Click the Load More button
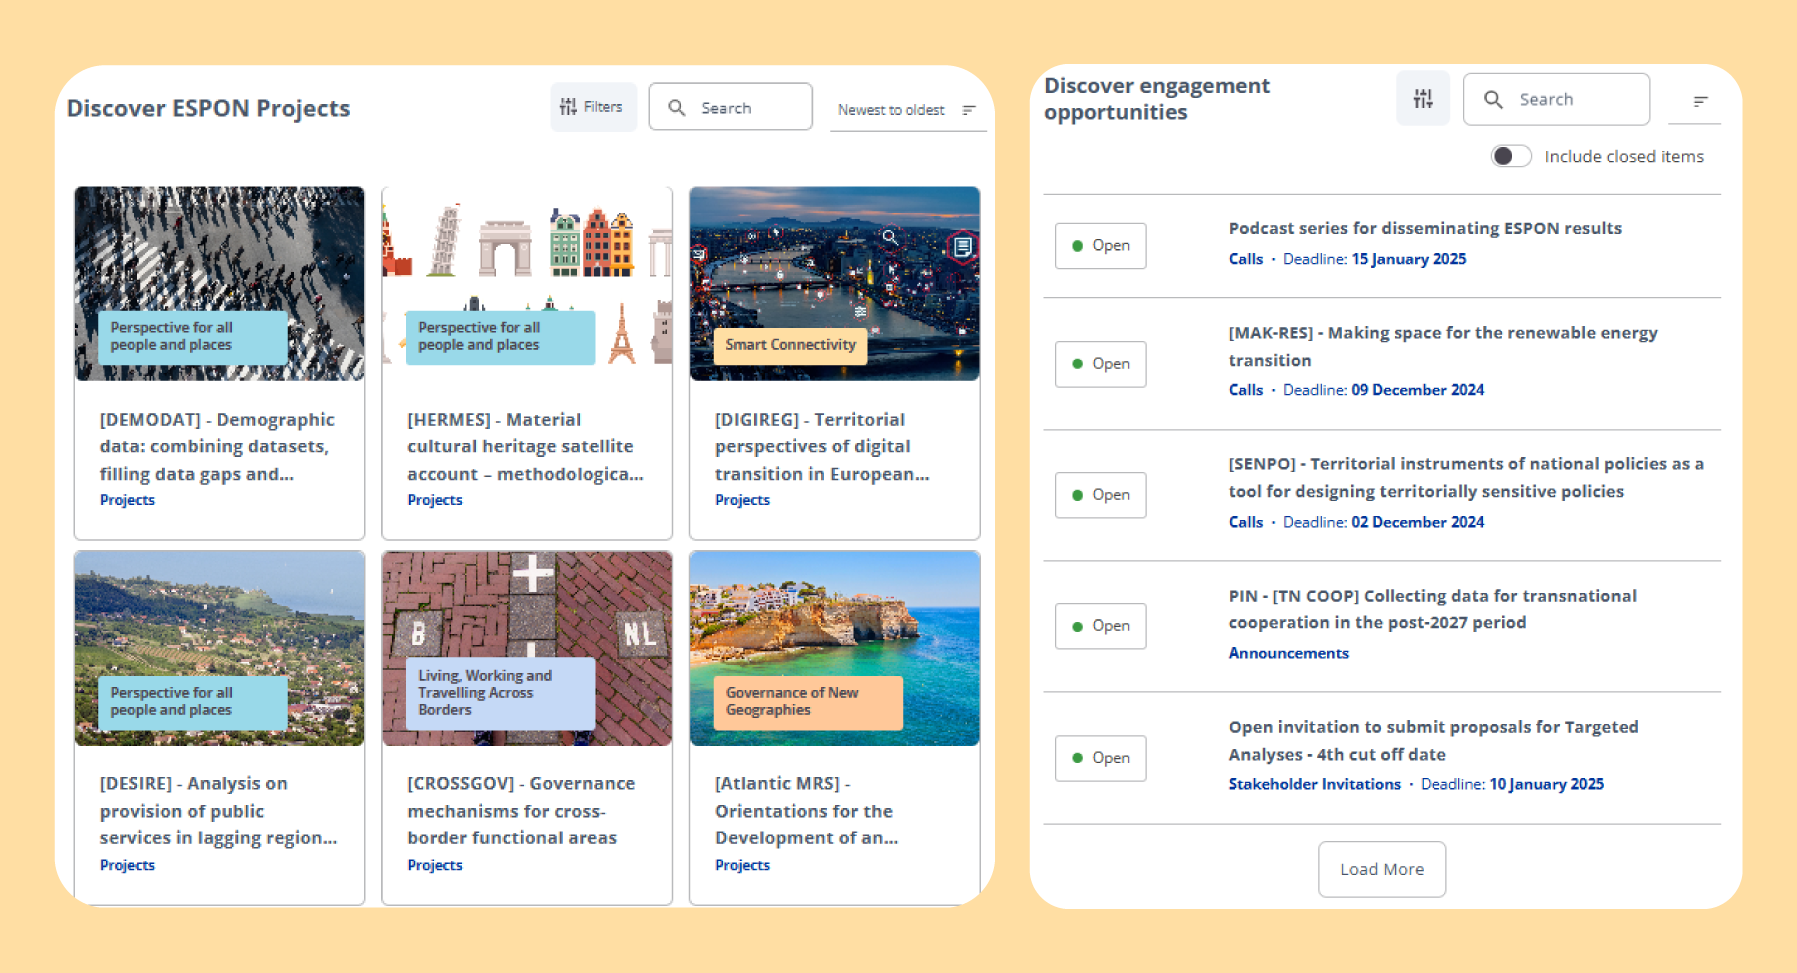This screenshot has height=973, width=1797. (x=1381, y=869)
